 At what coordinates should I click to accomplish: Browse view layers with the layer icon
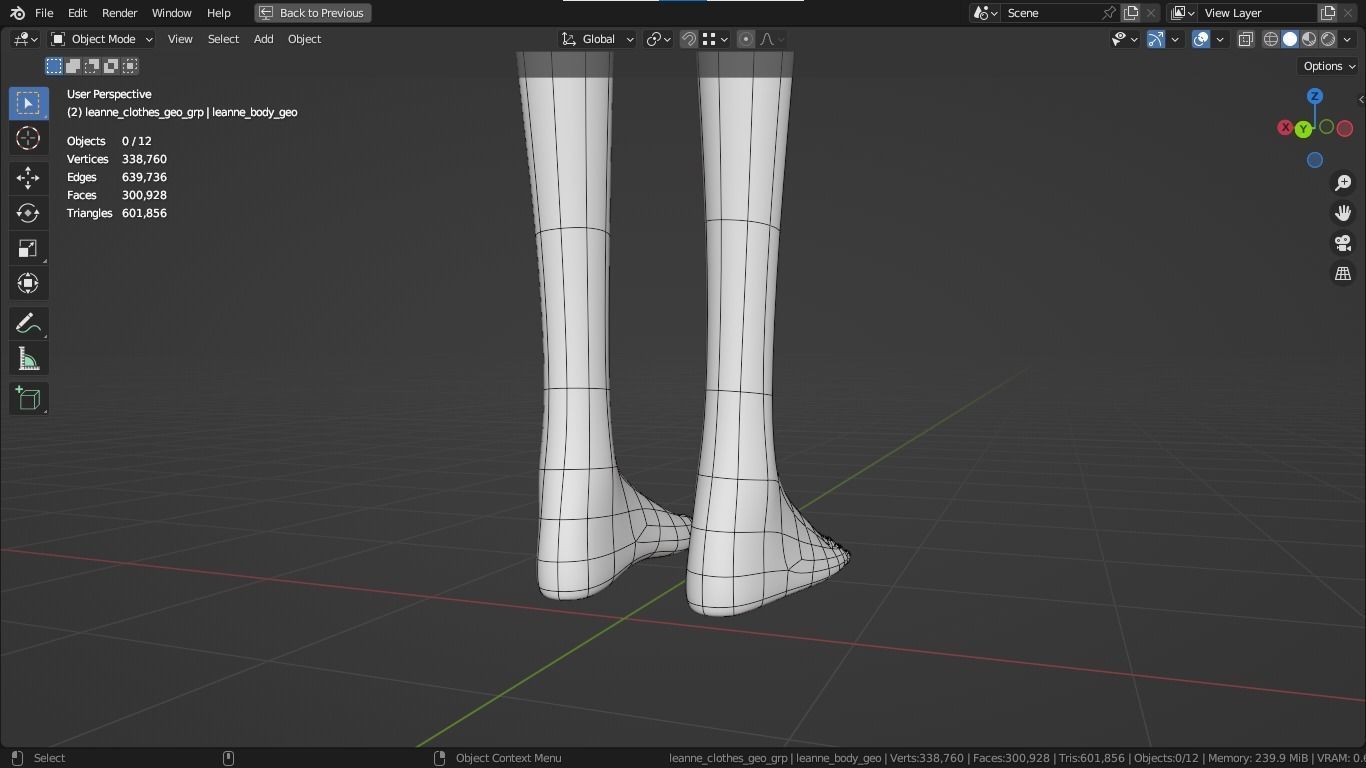click(1181, 13)
